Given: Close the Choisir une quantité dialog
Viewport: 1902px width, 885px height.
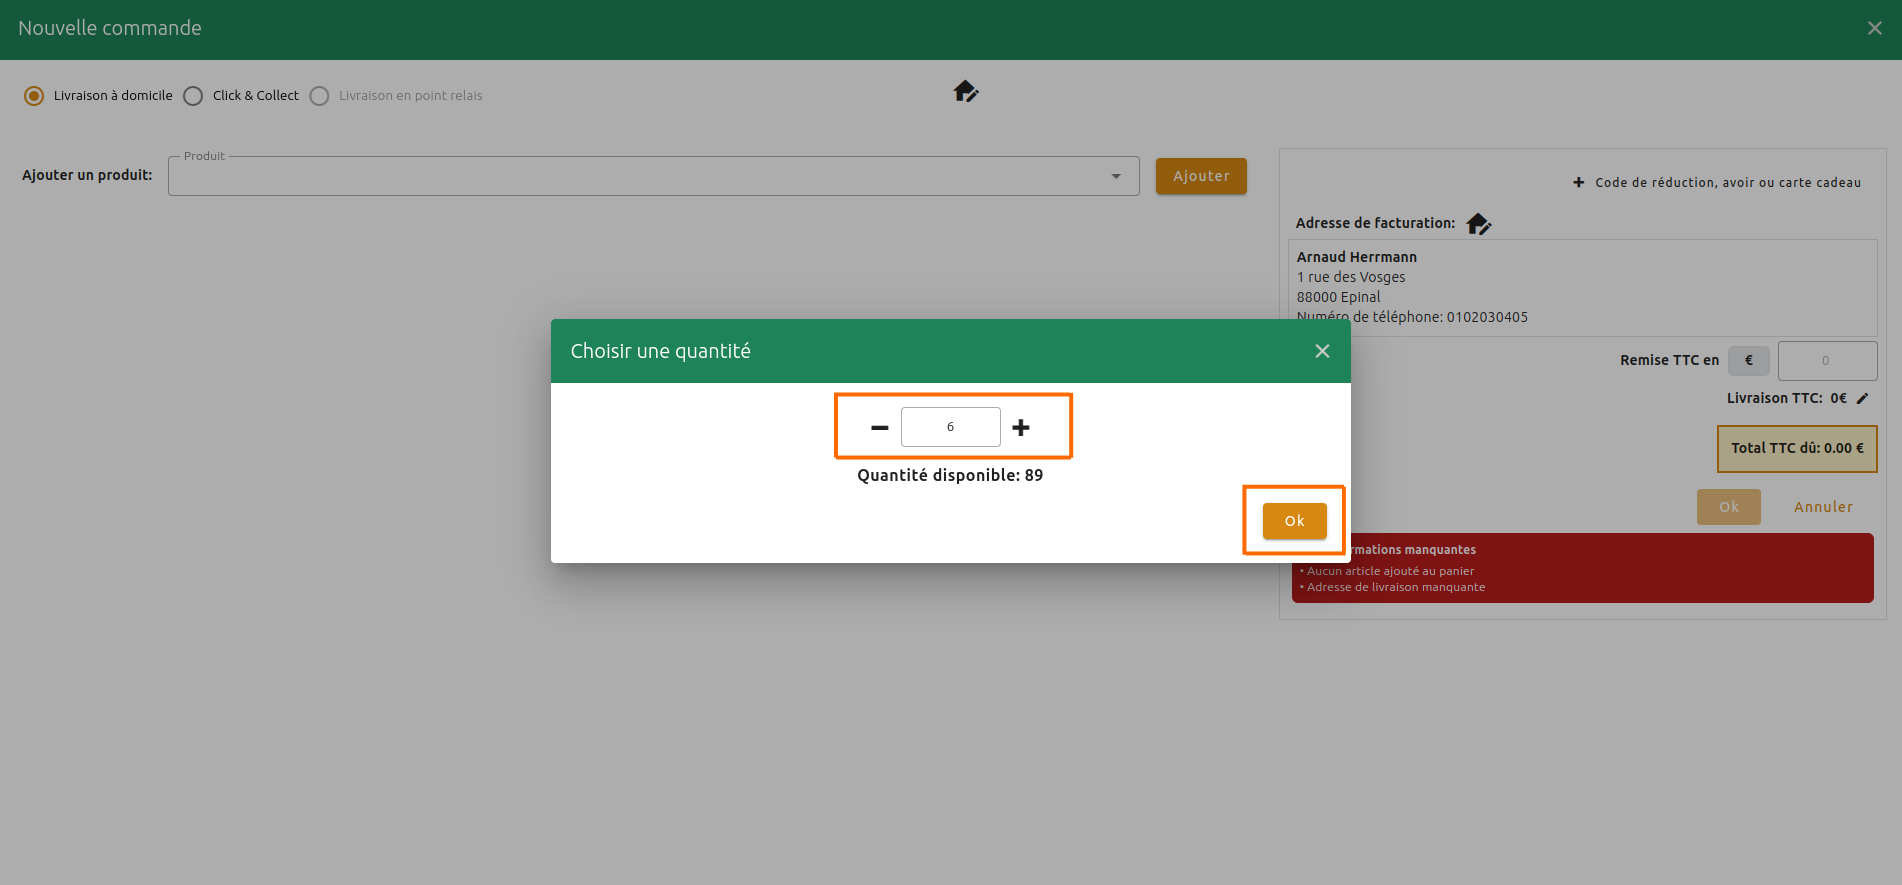Looking at the screenshot, I should 1322,351.
